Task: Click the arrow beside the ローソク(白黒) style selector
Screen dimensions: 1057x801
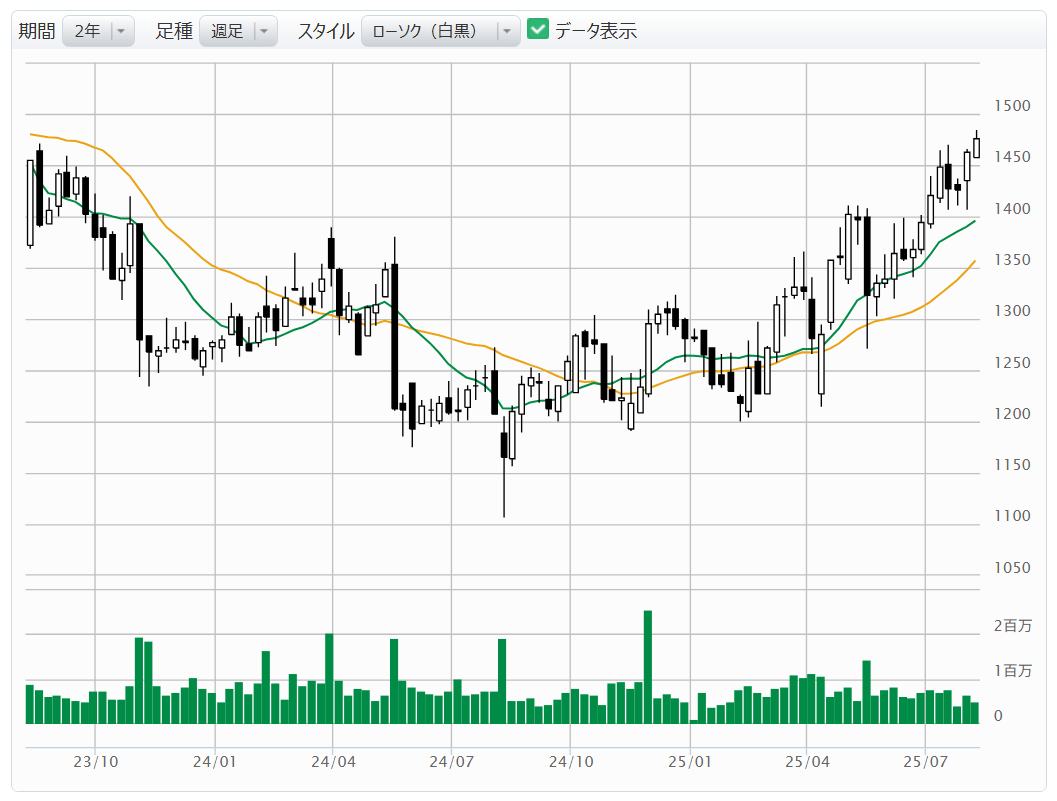Action: point(507,31)
